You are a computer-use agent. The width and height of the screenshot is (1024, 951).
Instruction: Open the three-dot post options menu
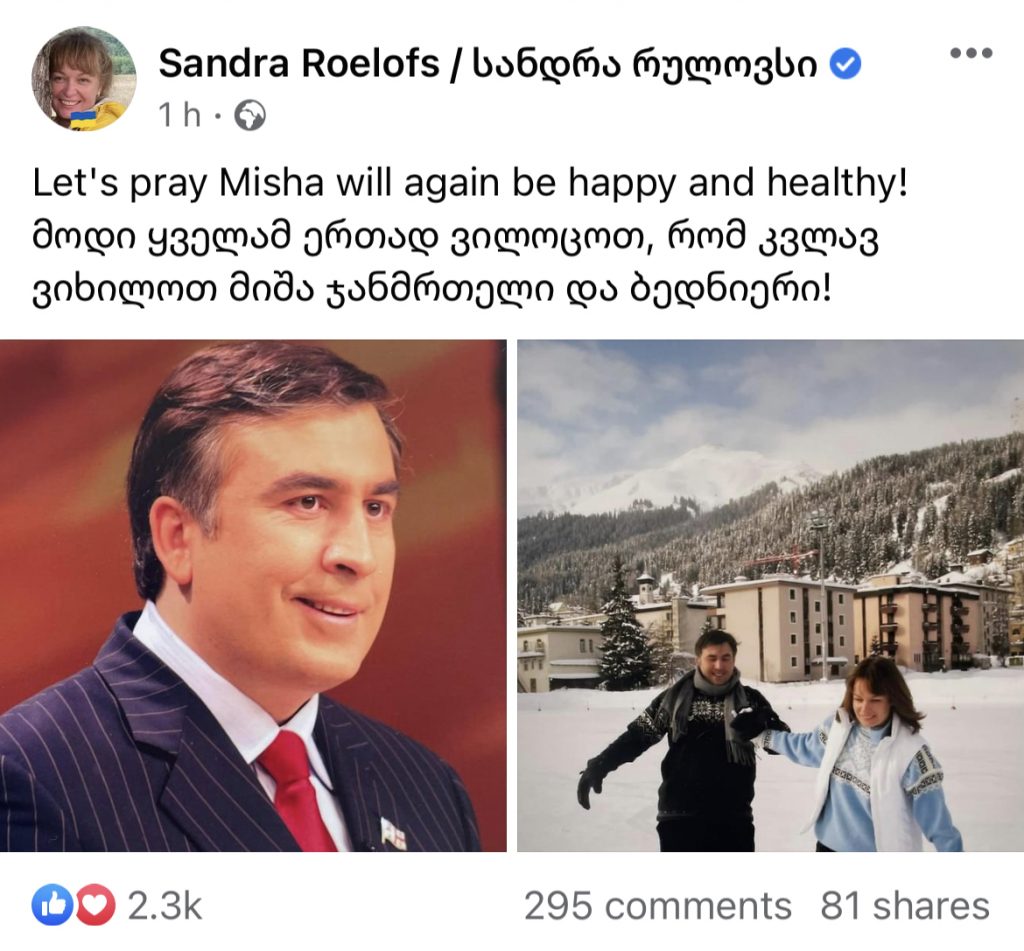click(970, 52)
